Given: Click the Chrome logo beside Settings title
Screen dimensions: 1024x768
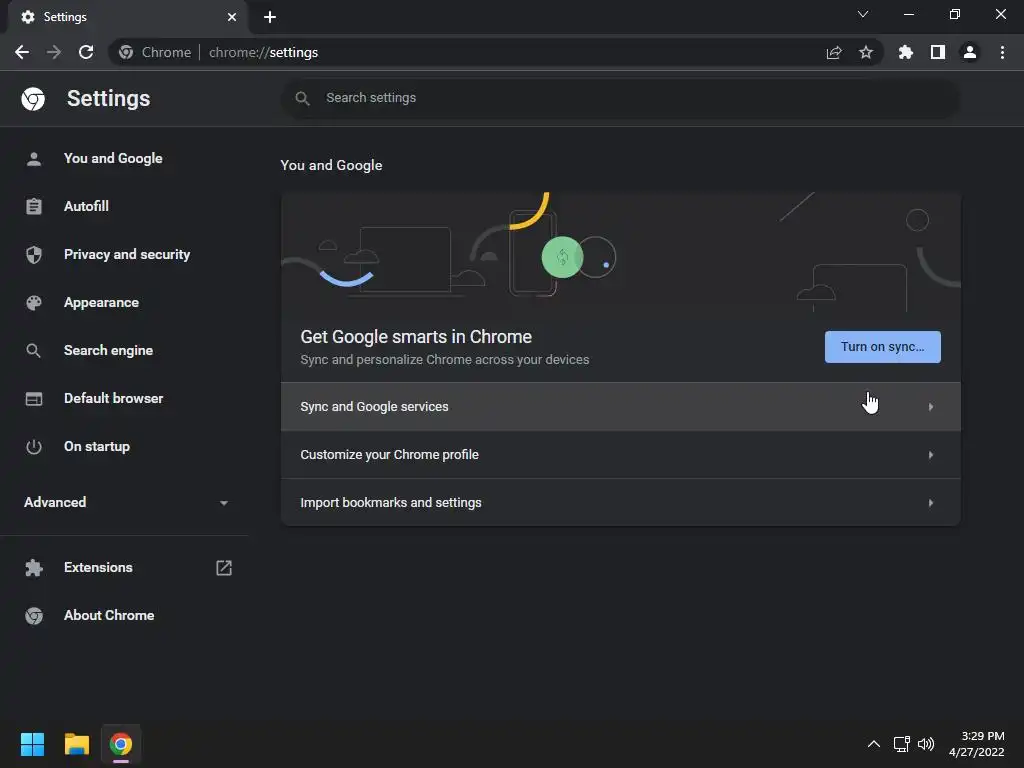Looking at the screenshot, I should coord(33,99).
